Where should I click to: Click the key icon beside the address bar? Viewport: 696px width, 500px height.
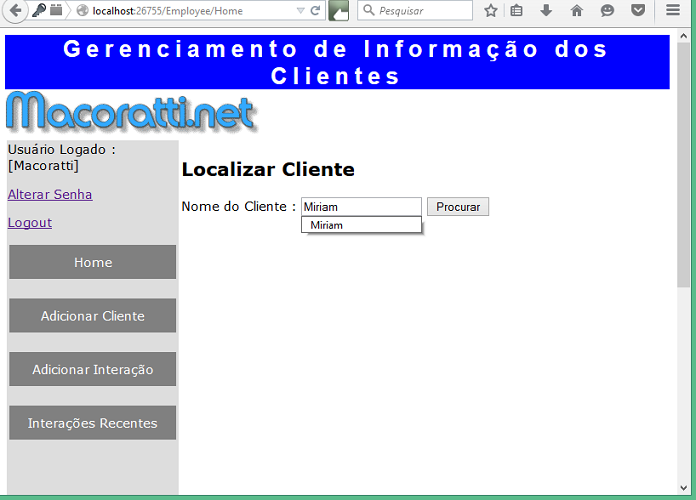tap(39, 10)
